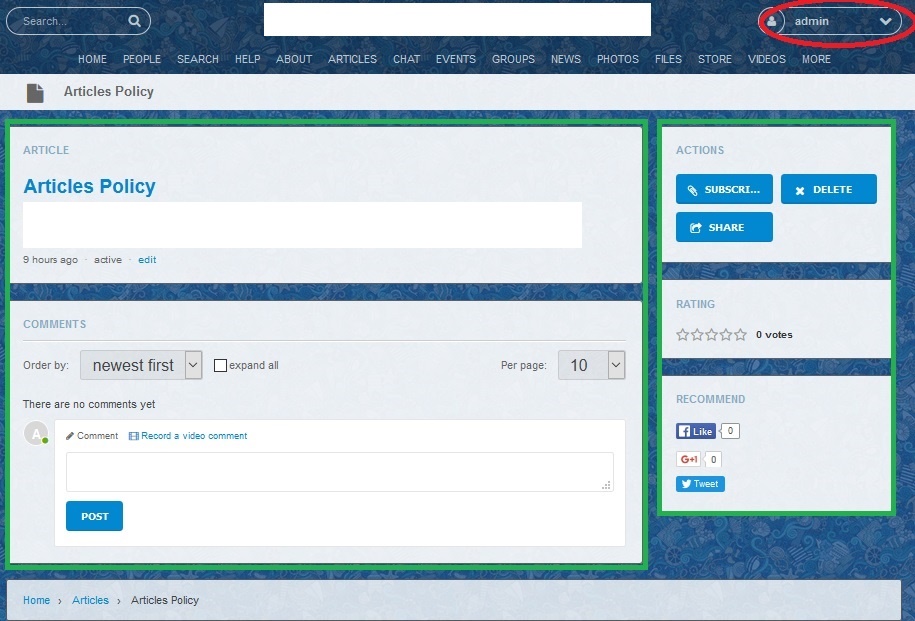
Task: Click inside the comment text box
Action: 339,471
